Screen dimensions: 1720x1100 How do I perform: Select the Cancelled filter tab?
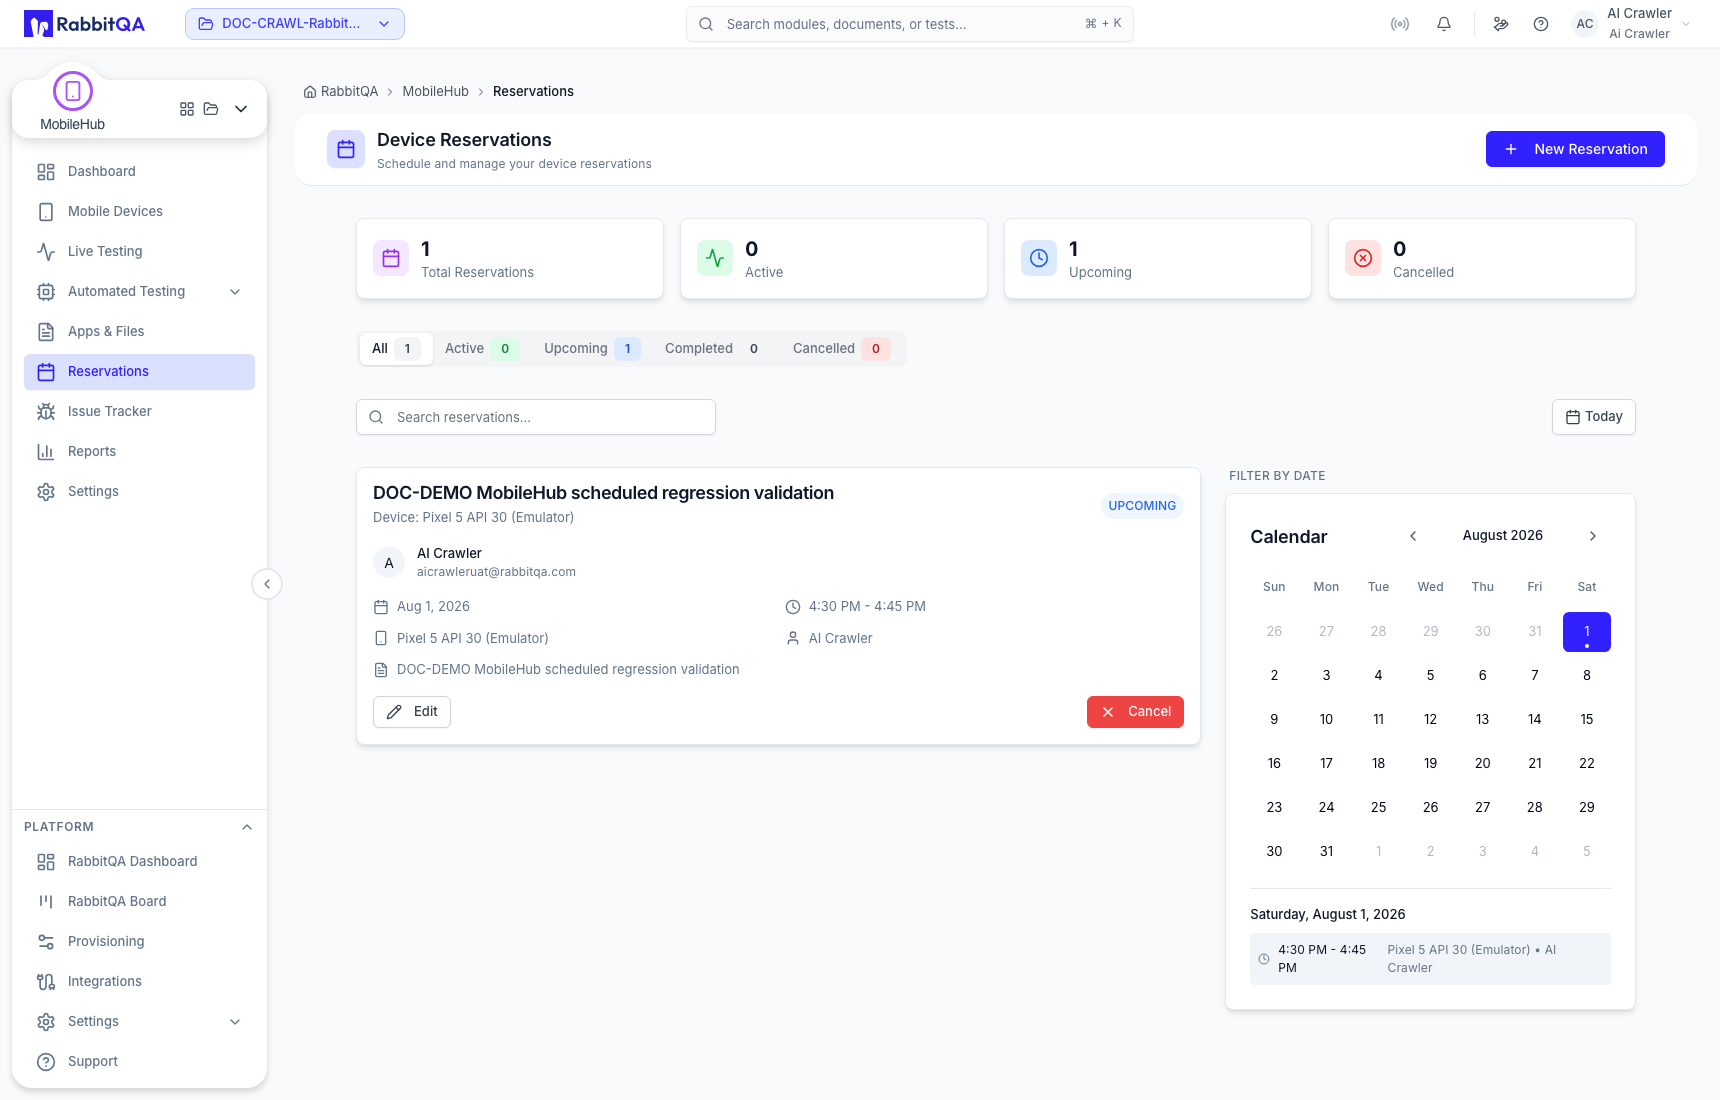[x=841, y=349]
